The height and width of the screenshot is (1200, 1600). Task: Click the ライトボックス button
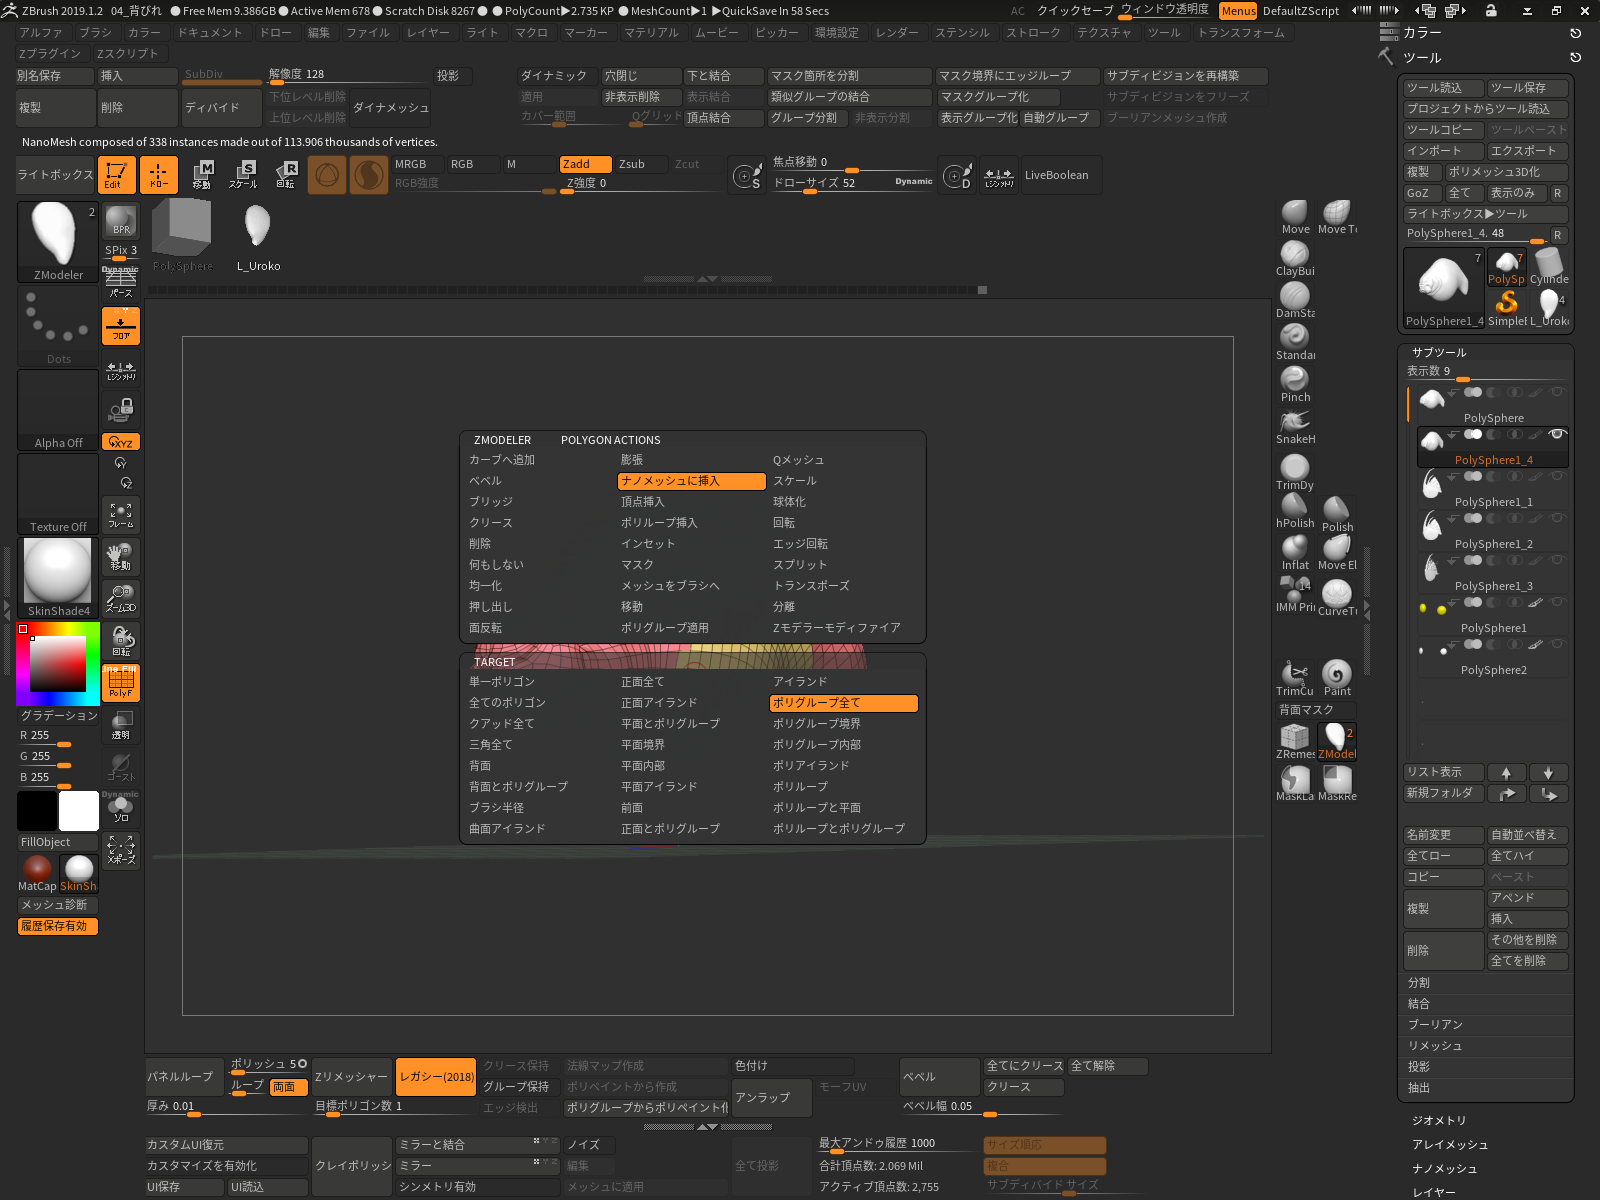point(55,175)
